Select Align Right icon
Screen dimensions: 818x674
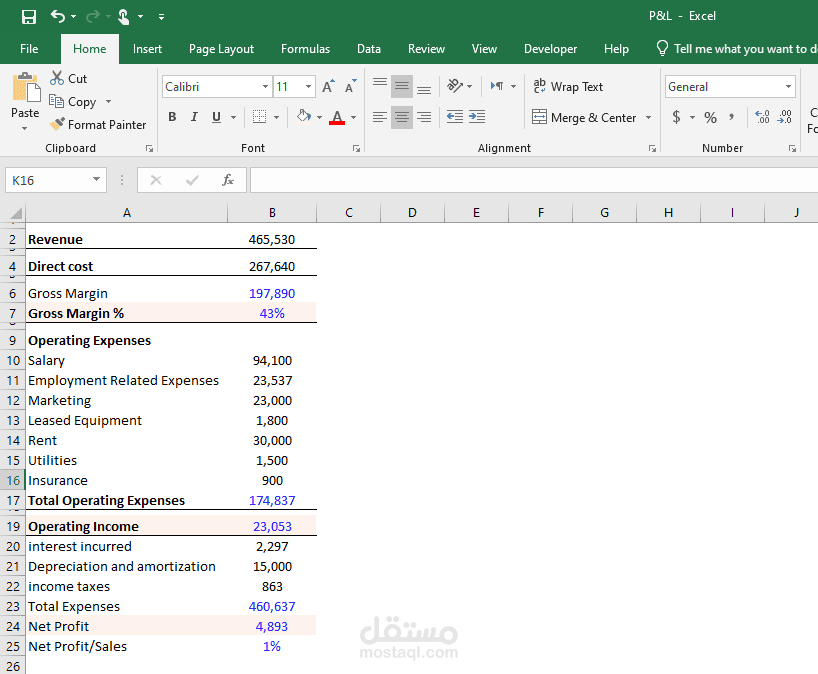(x=424, y=117)
